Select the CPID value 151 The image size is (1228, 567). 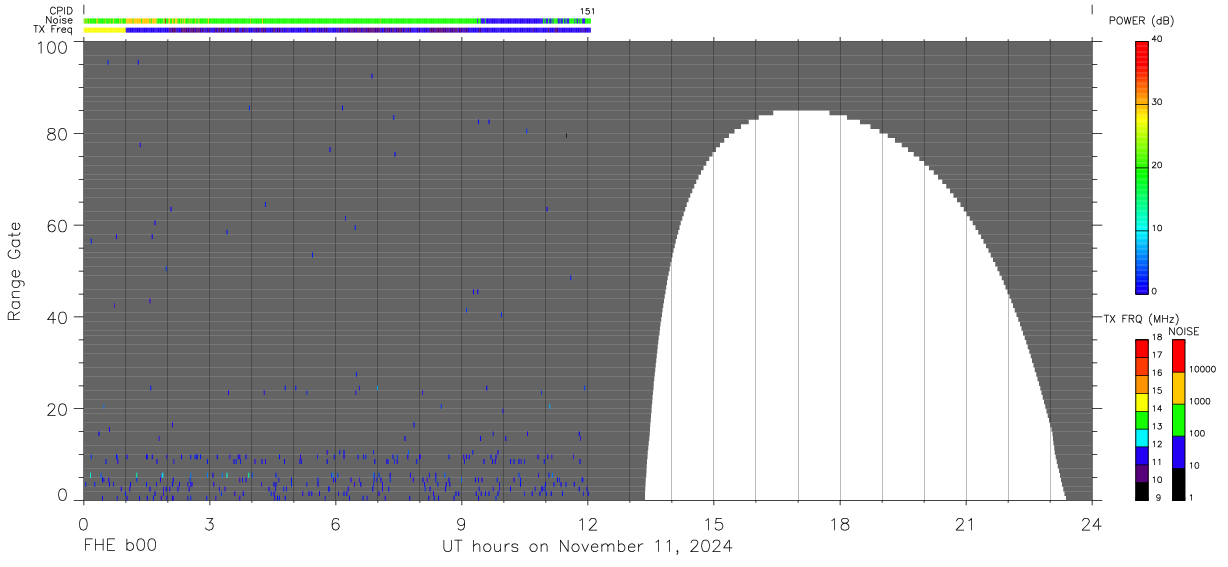point(588,10)
